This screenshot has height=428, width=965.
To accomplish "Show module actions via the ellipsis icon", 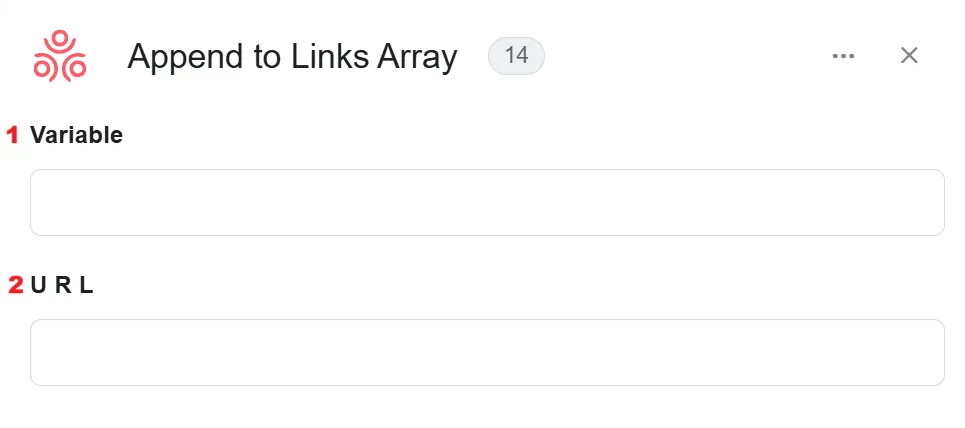I will [843, 56].
